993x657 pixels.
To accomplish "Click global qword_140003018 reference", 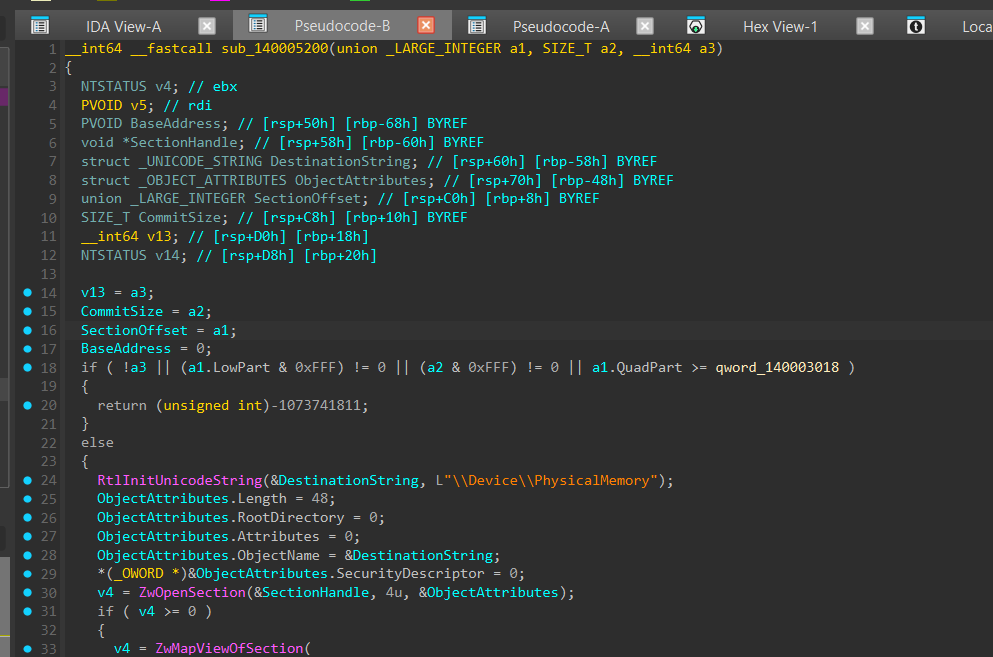I will click(777, 367).
